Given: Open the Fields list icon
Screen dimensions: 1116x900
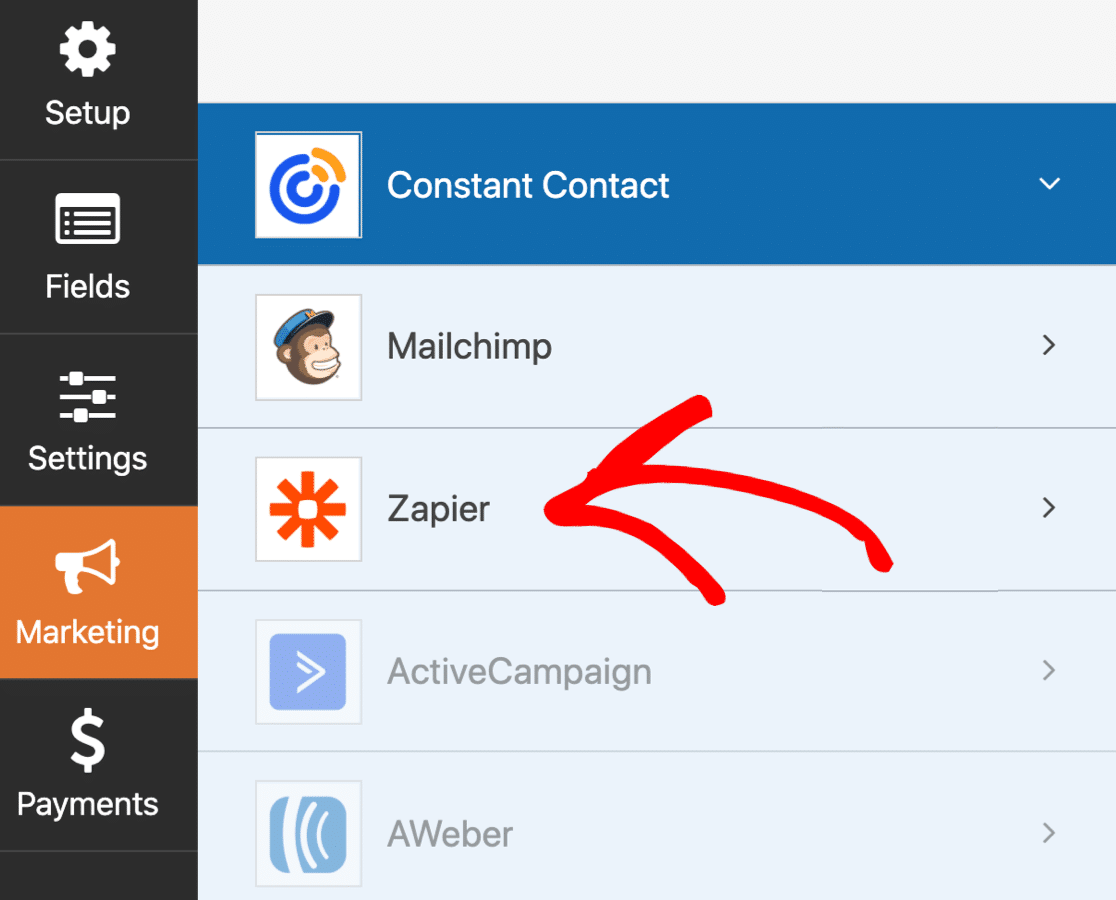Looking at the screenshot, I should pos(87,220).
